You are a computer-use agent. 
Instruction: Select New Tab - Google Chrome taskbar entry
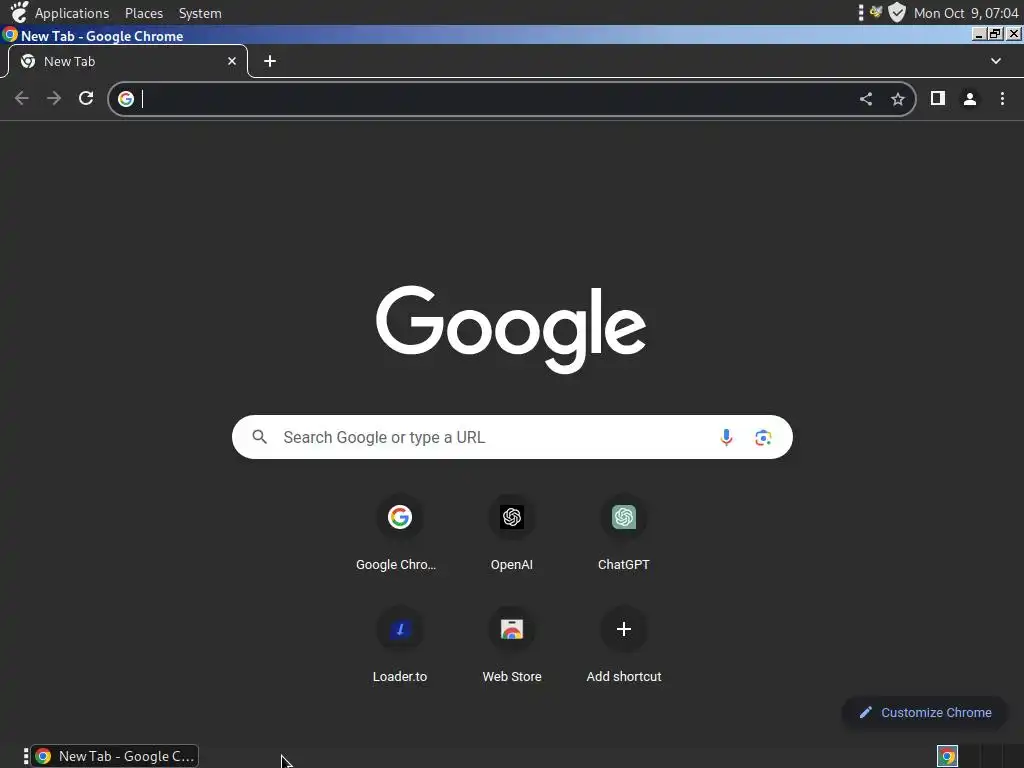tap(116, 756)
